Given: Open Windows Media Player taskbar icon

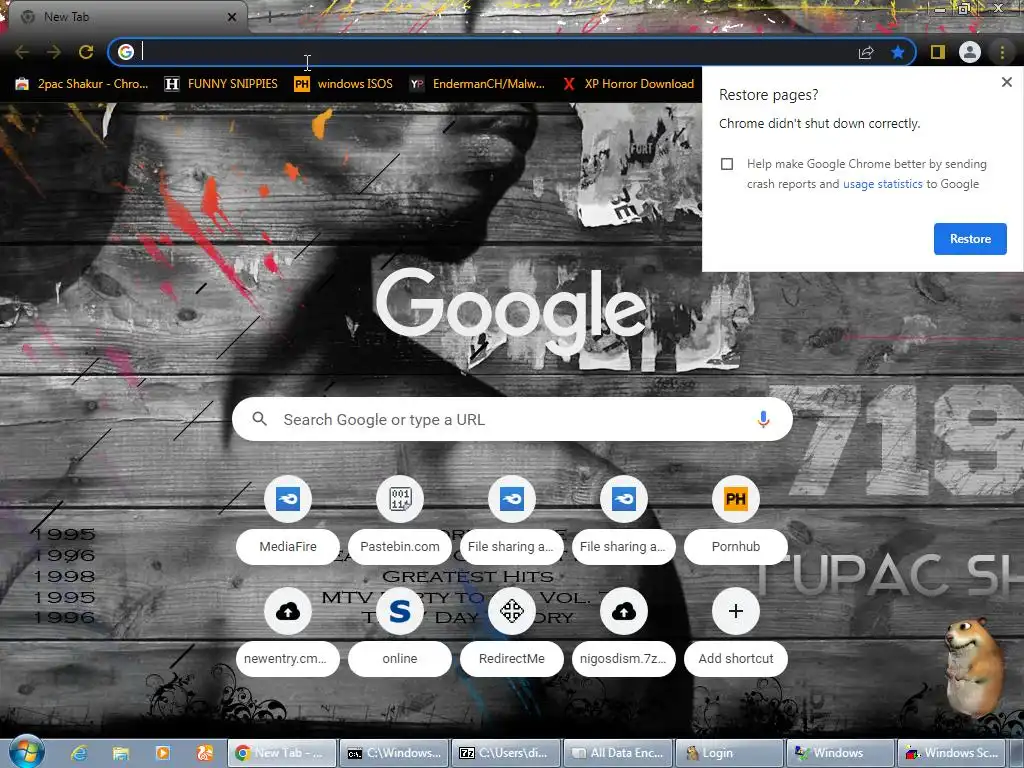Looking at the screenshot, I should point(163,753).
